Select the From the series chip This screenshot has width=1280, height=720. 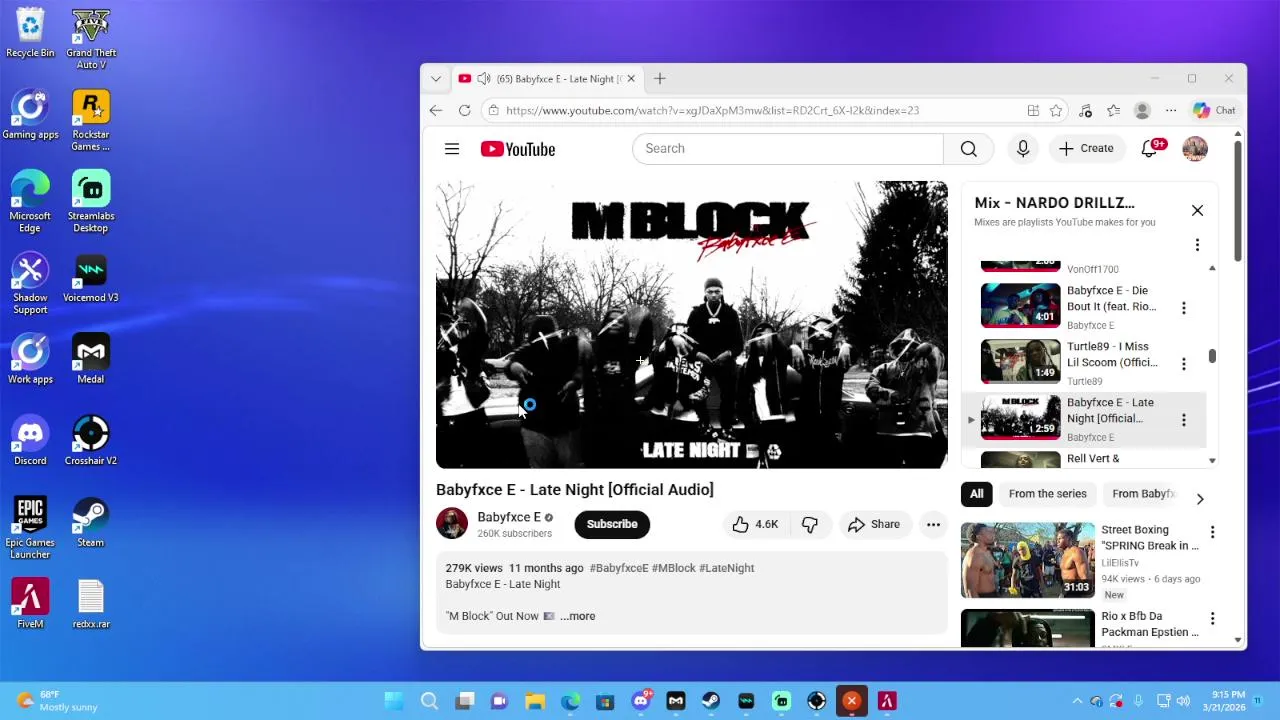click(1047, 494)
